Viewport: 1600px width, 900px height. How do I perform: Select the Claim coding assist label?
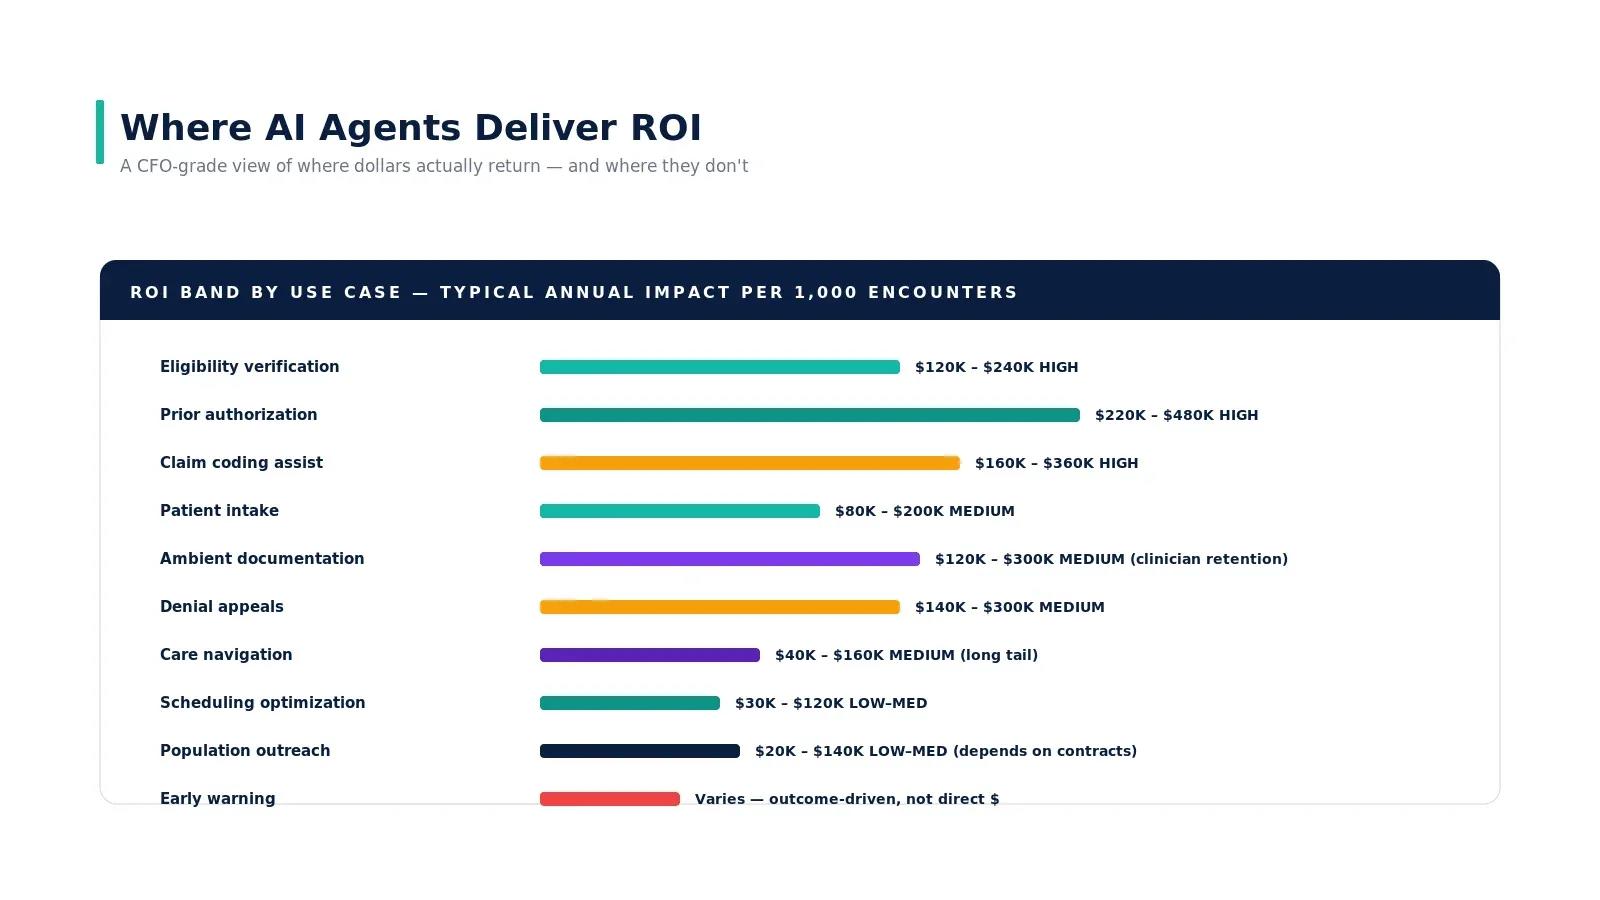[x=242, y=463]
